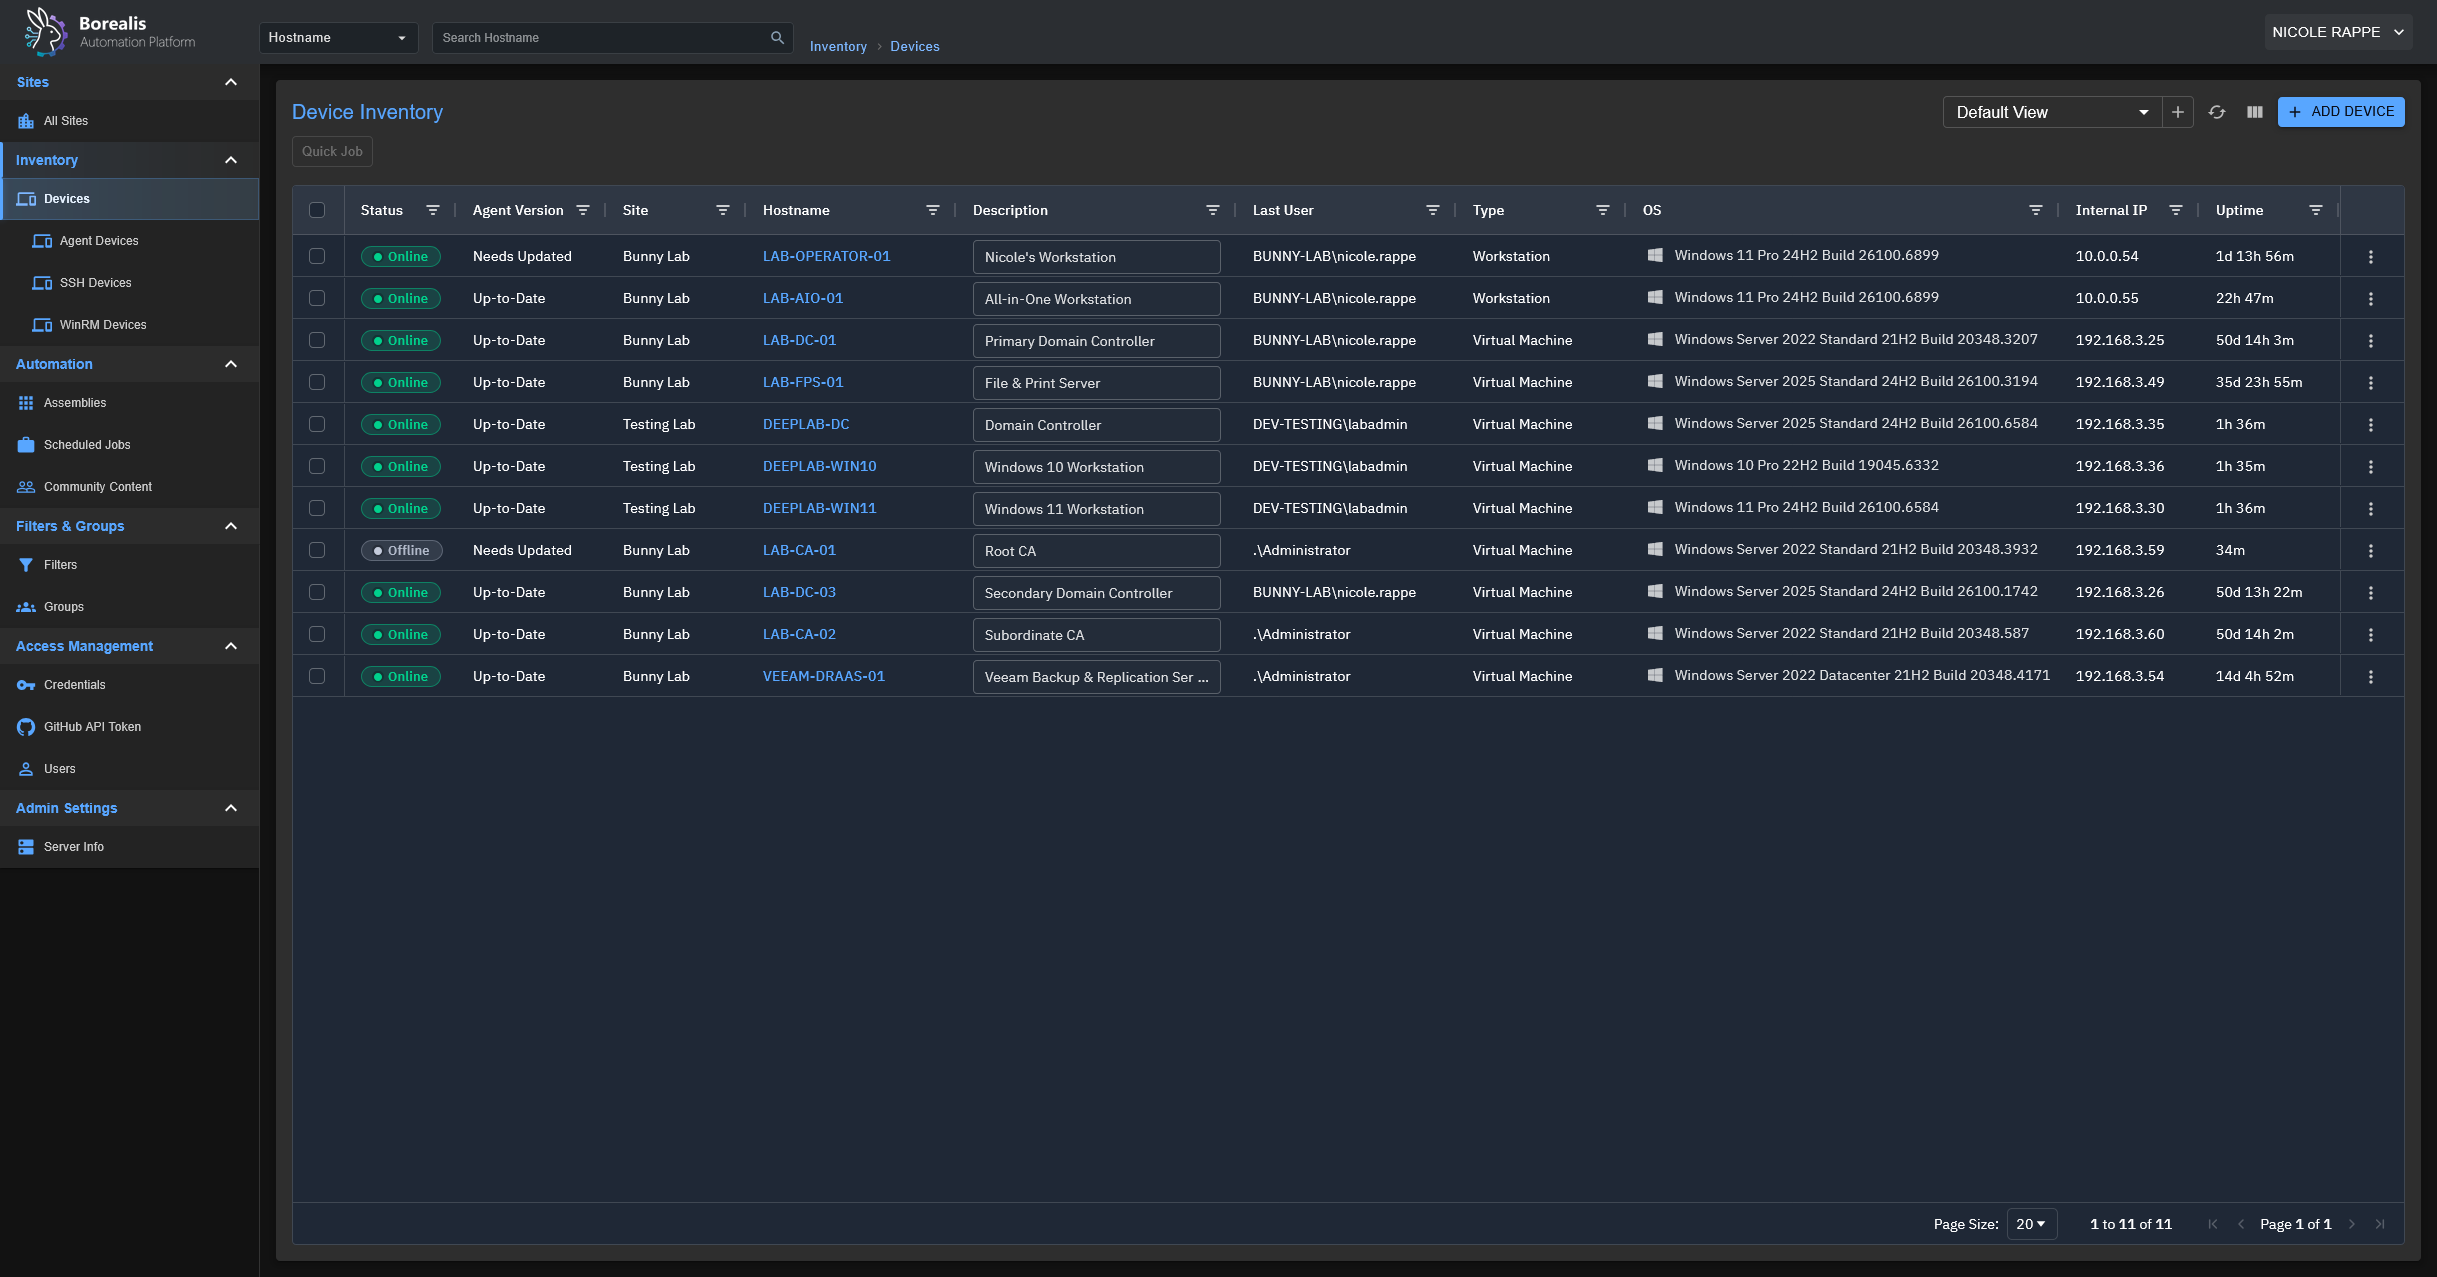Create a new view with the plus icon
The height and width of the screenshot is (1277, 2437).
pyautogui.click(x=2177, y=112)
